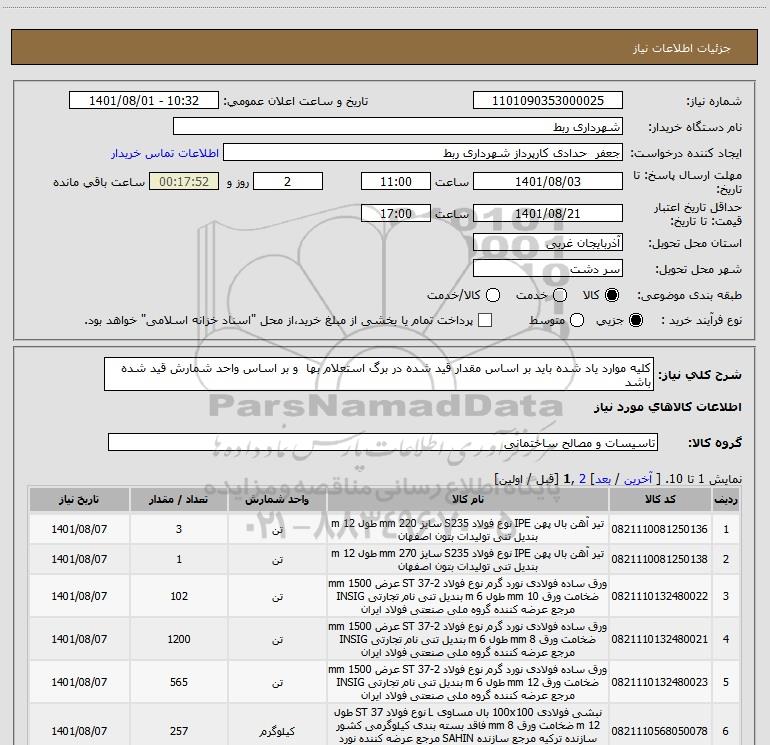Image resolution: width=770 pixels, height=745 pixels.
Task: Click the remaining time countdown 00:17:52
Action: click(184, 181)
